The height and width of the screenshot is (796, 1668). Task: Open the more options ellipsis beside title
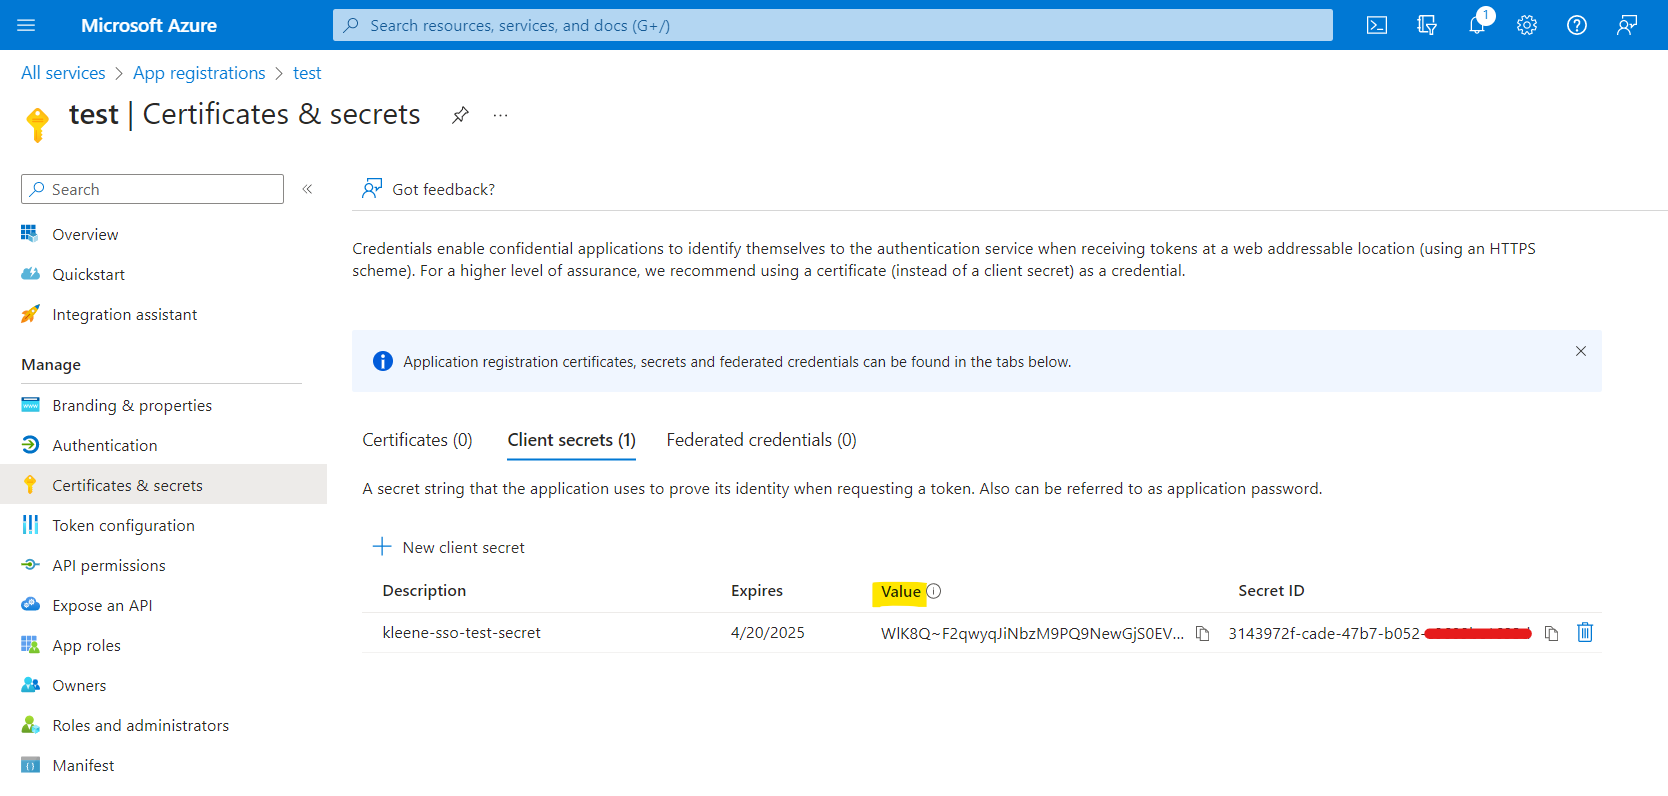[x=500, y=115]
